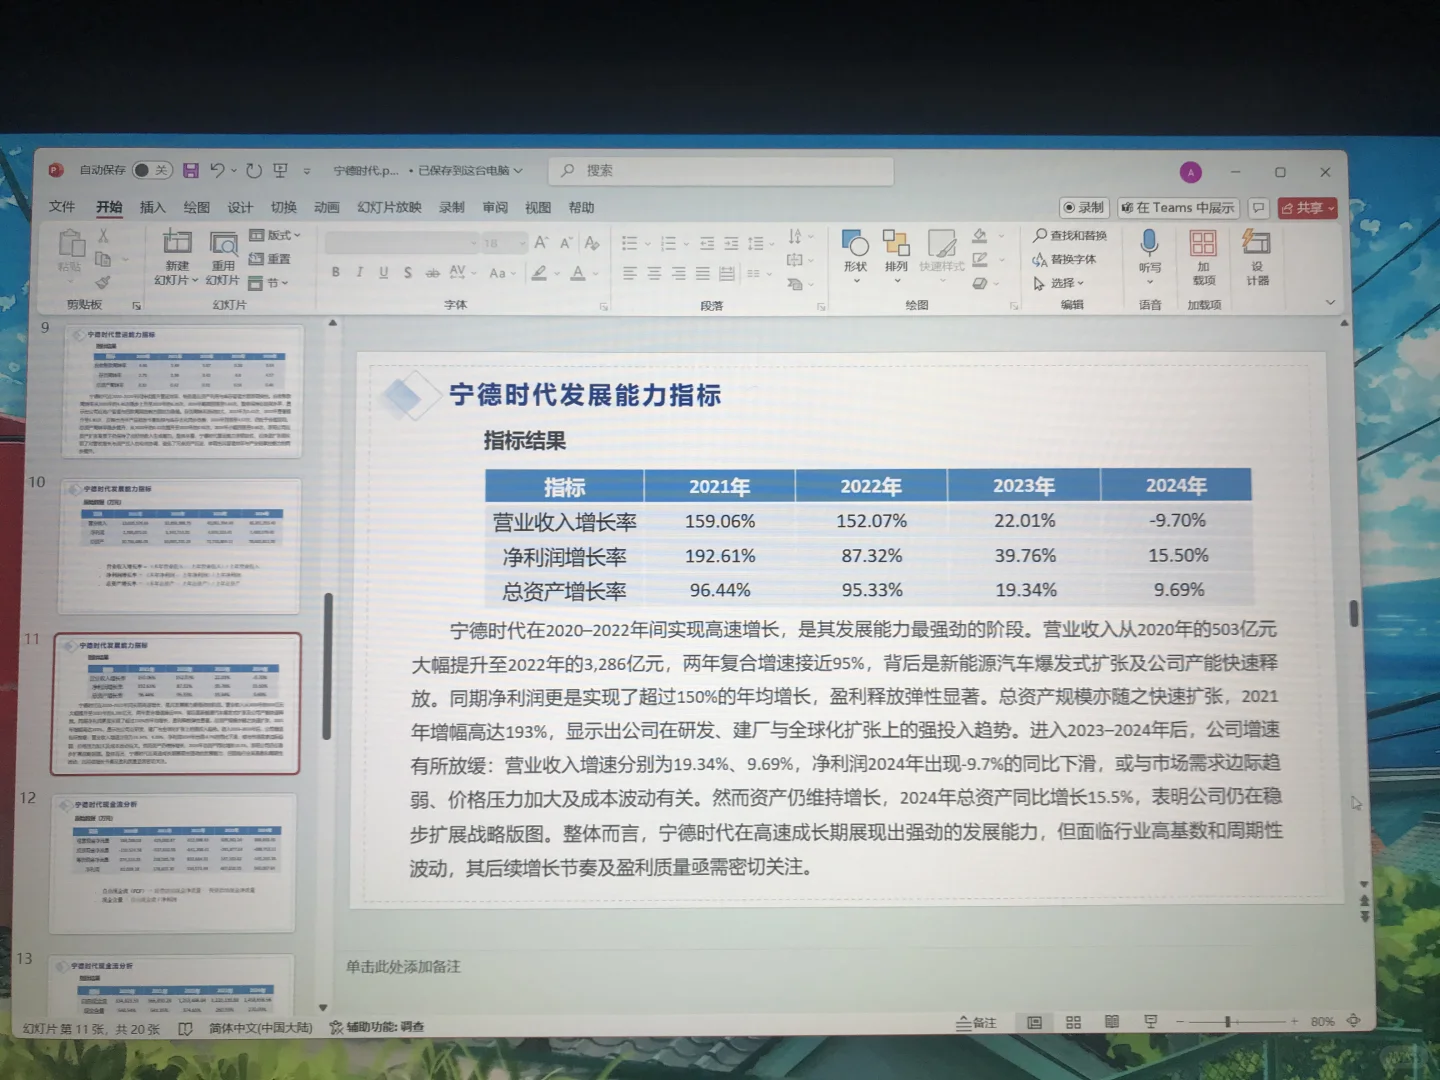
Task: Click the Increase Indent icon
Action: click(731, 243)
